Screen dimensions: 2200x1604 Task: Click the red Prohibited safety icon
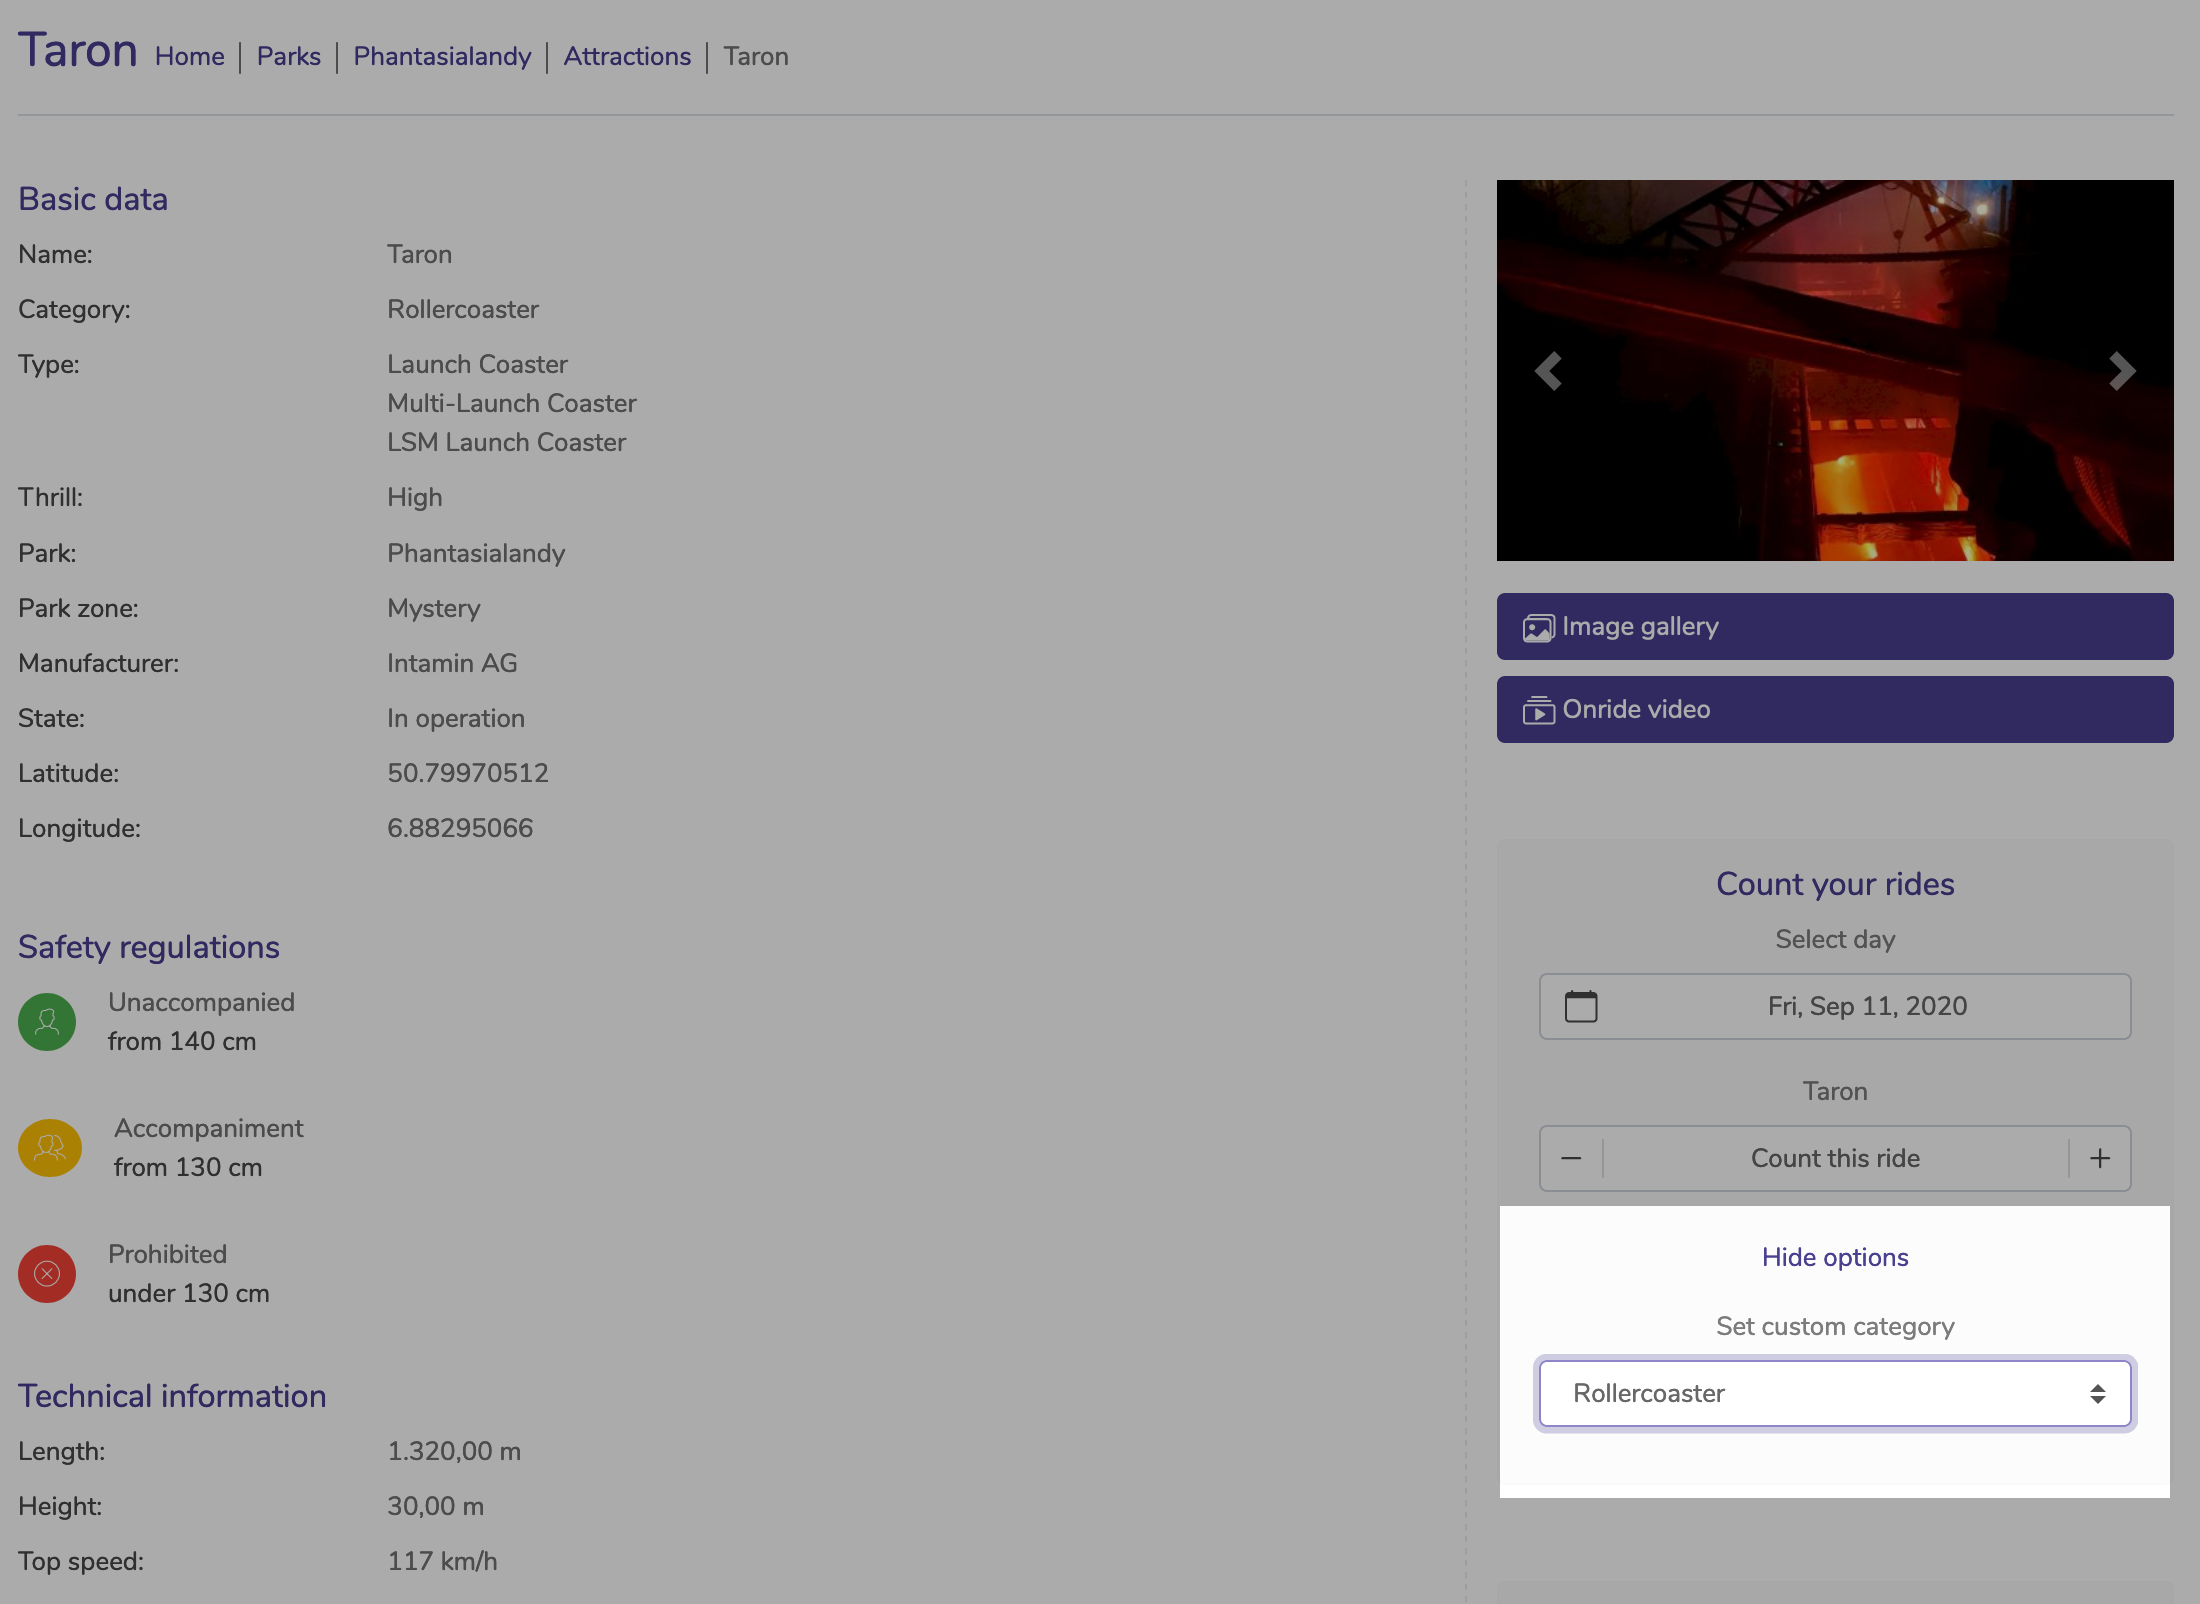pyautogui.click(x=47, y=1273)
